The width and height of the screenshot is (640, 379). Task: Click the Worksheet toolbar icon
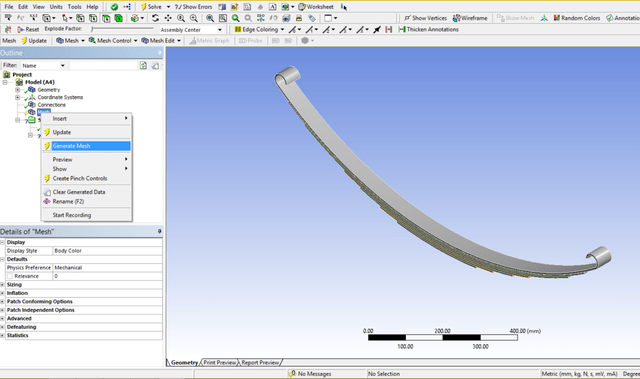tap(316, 7)
